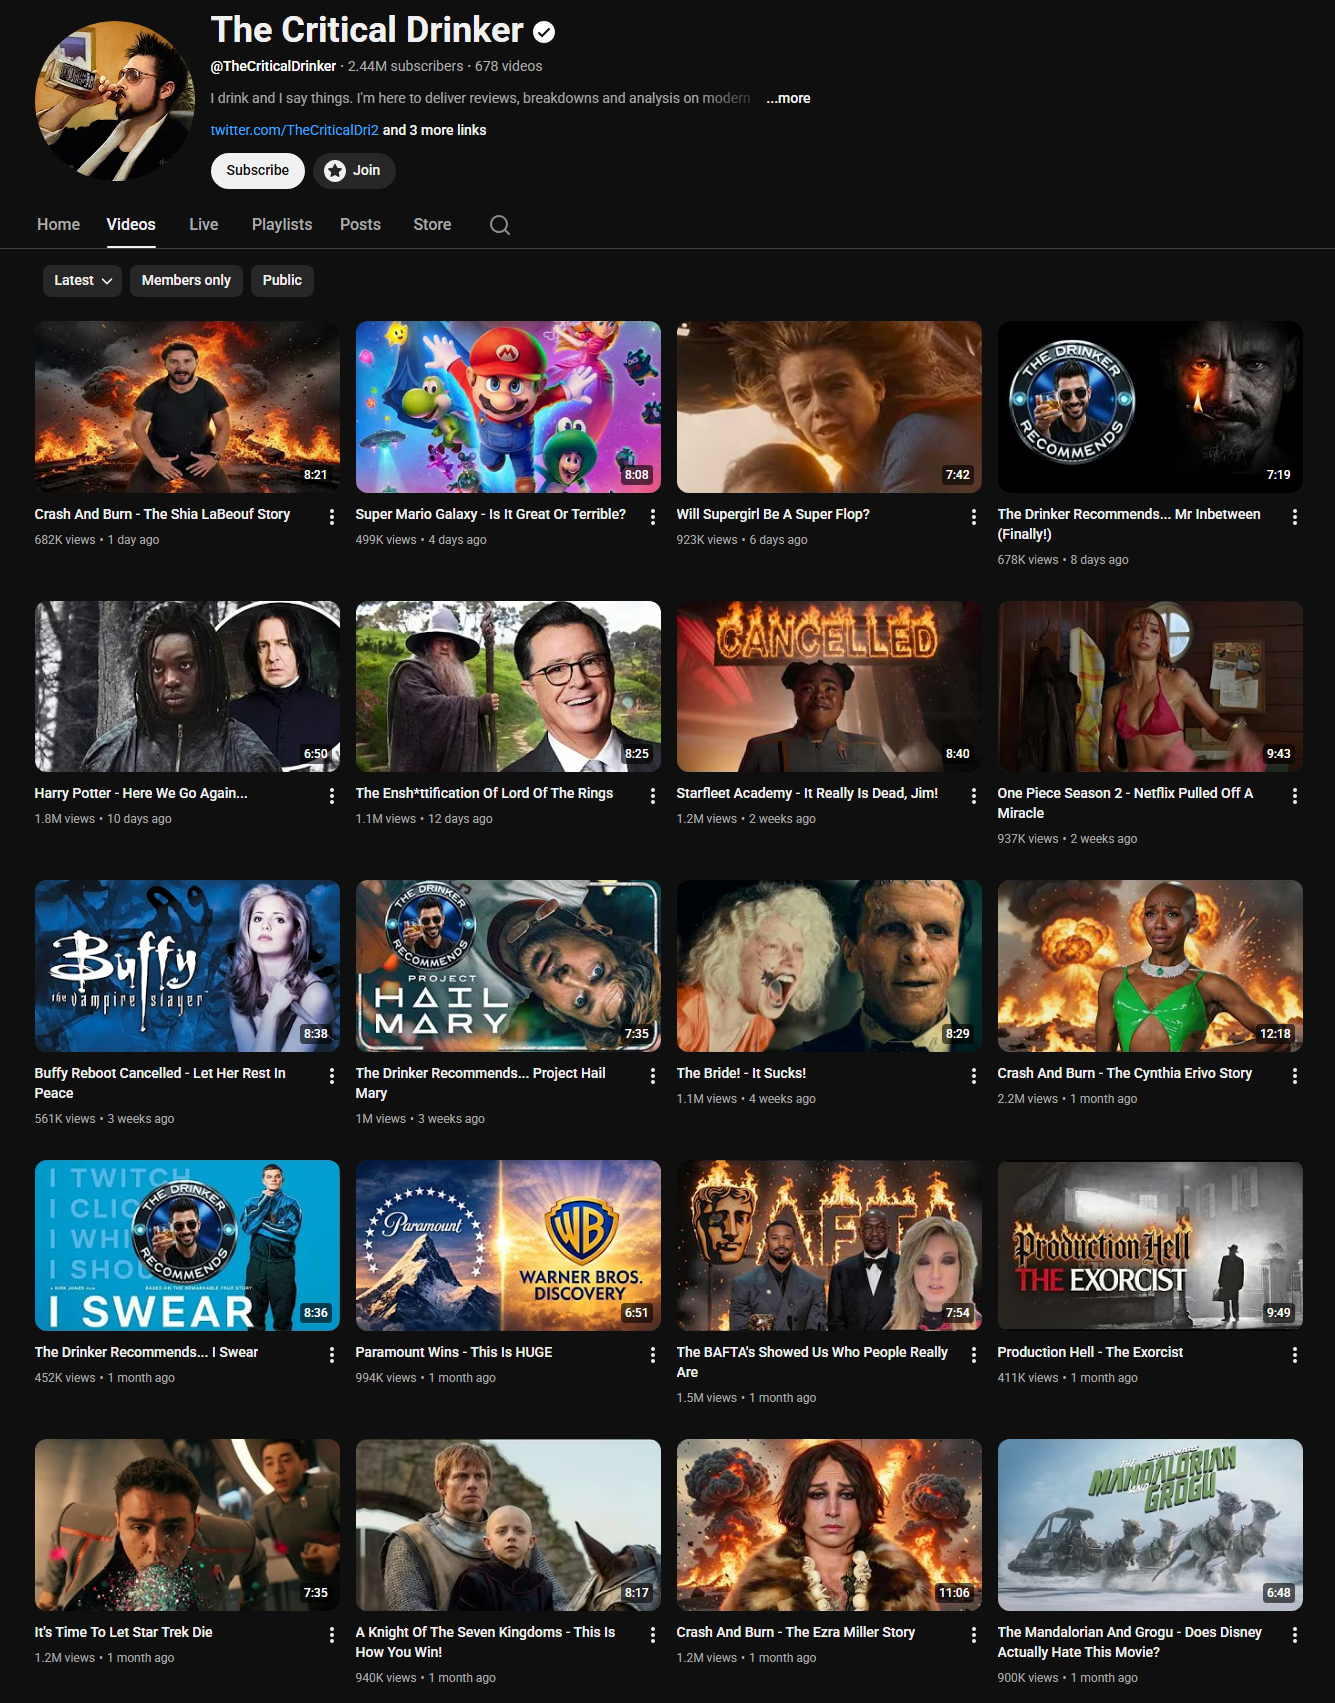Open options menu for Mandalorian And Grogu video
Viewport: 1335px width, 1703px height.
[x=1295, y=1634]
